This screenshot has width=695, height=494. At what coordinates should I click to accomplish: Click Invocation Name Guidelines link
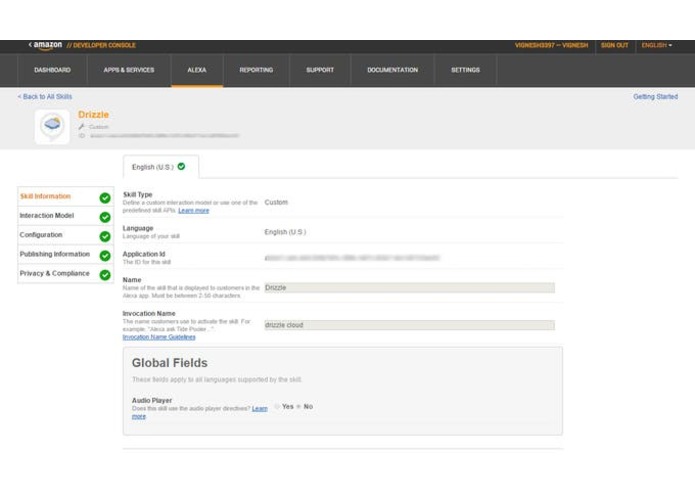click(159, 337)
